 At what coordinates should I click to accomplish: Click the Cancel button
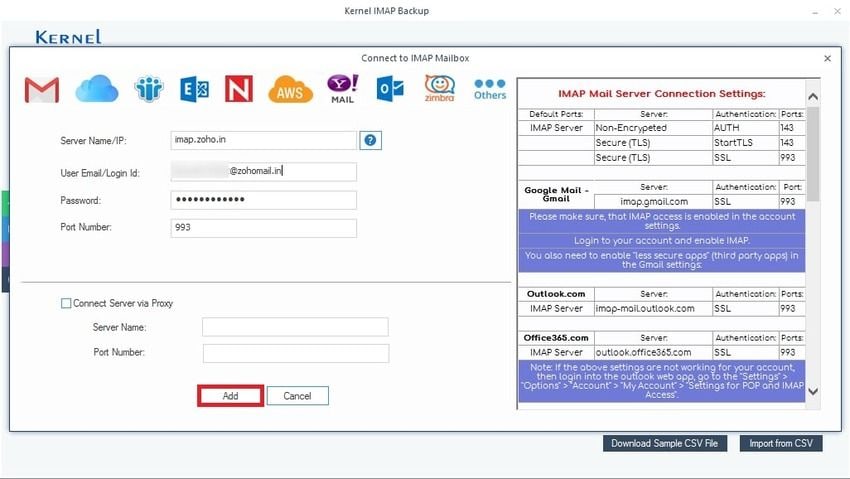tap(298, 396)
